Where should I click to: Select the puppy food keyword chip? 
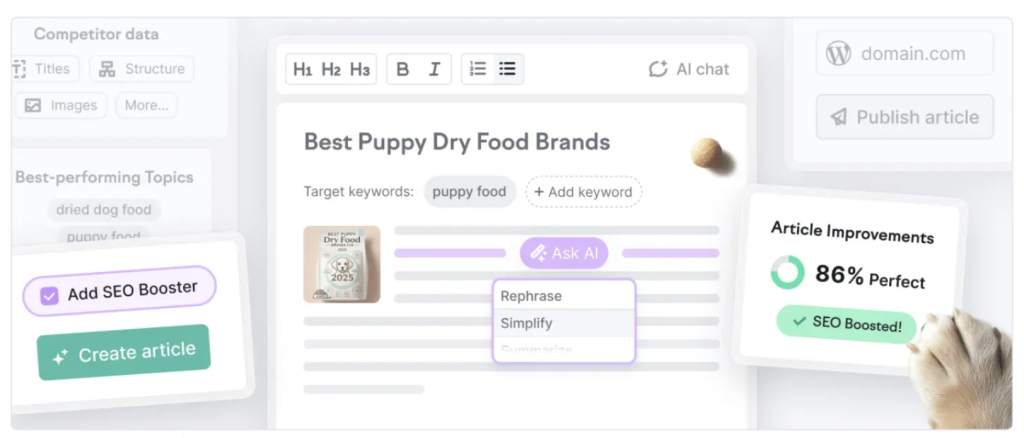(x=470, y=192)
